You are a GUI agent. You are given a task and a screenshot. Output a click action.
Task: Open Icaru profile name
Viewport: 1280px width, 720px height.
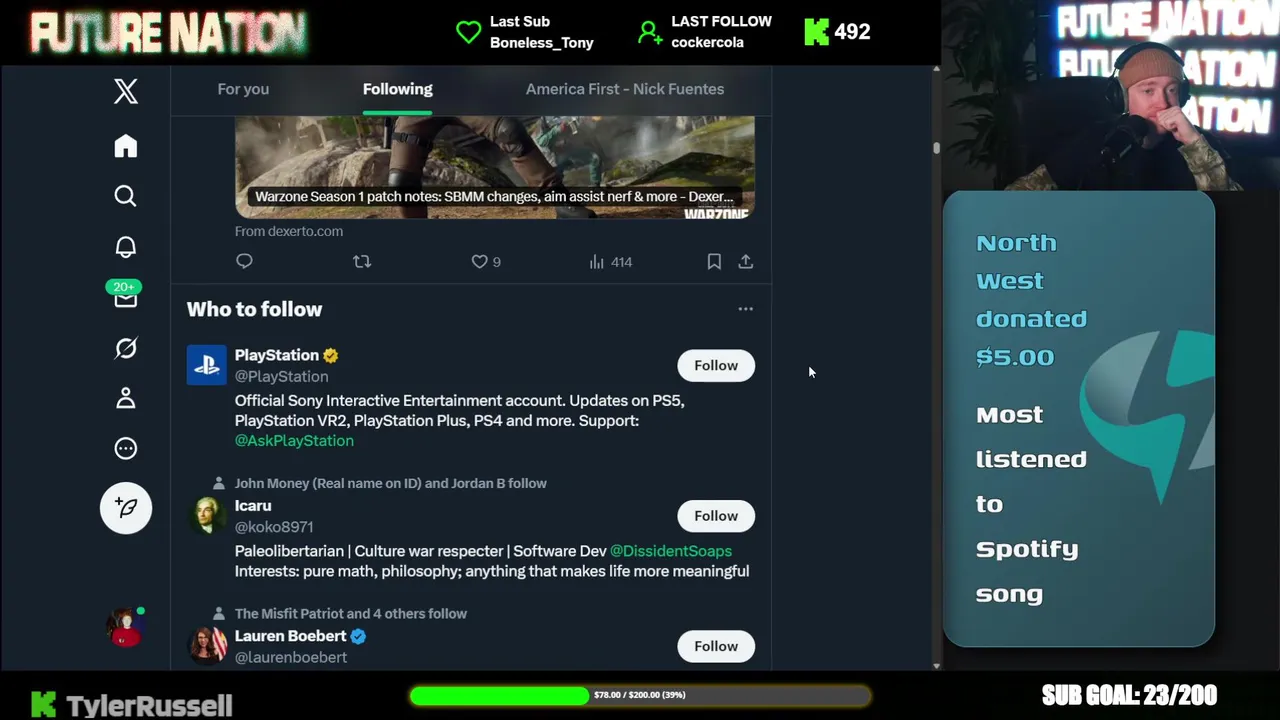[x=253, y=506]
